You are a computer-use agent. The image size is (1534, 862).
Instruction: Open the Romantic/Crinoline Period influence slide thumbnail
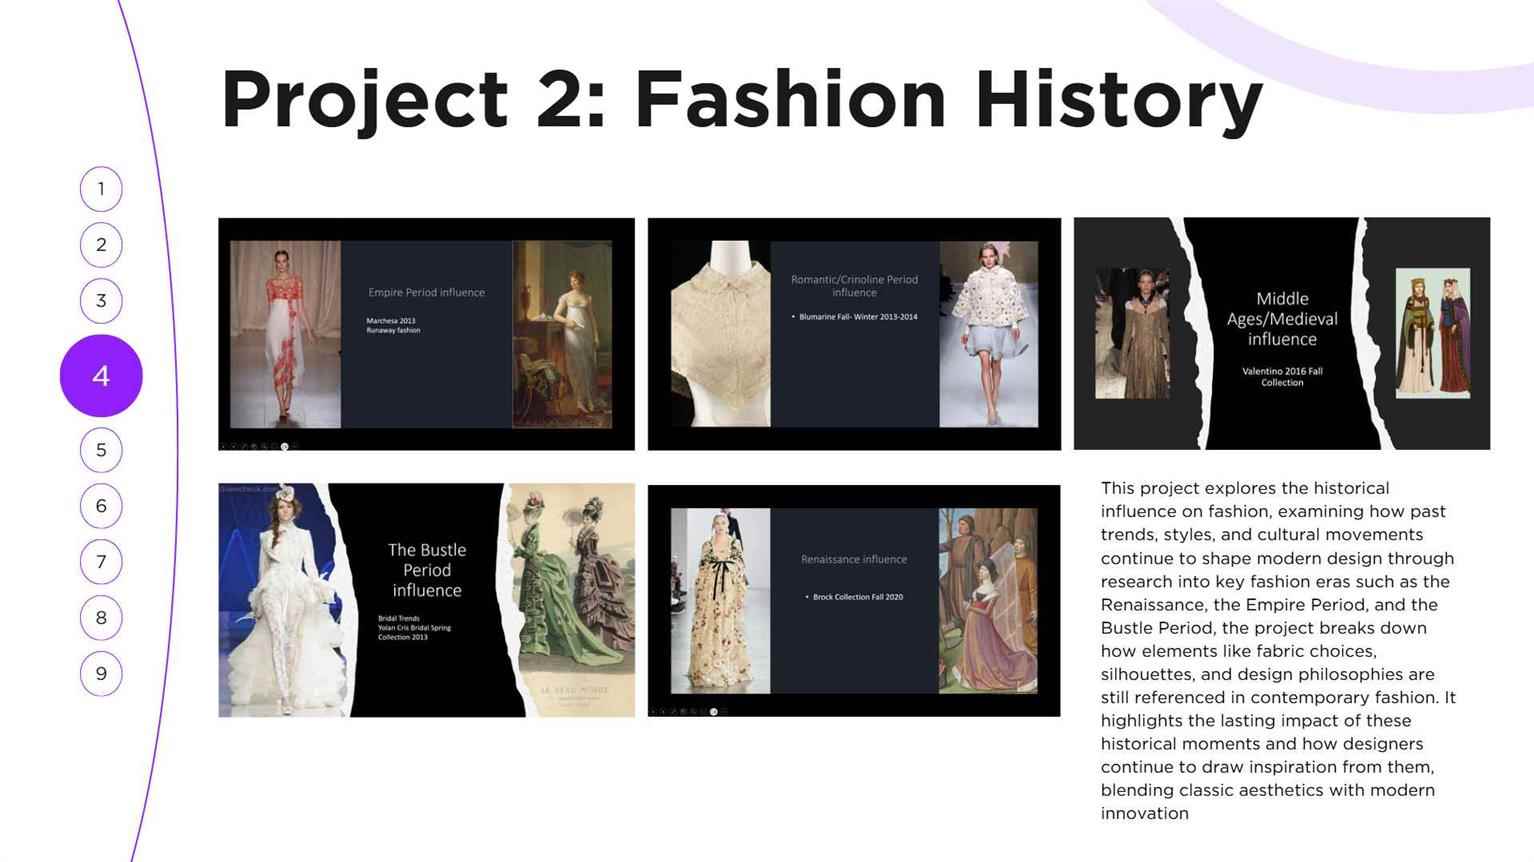coord(854,334)
